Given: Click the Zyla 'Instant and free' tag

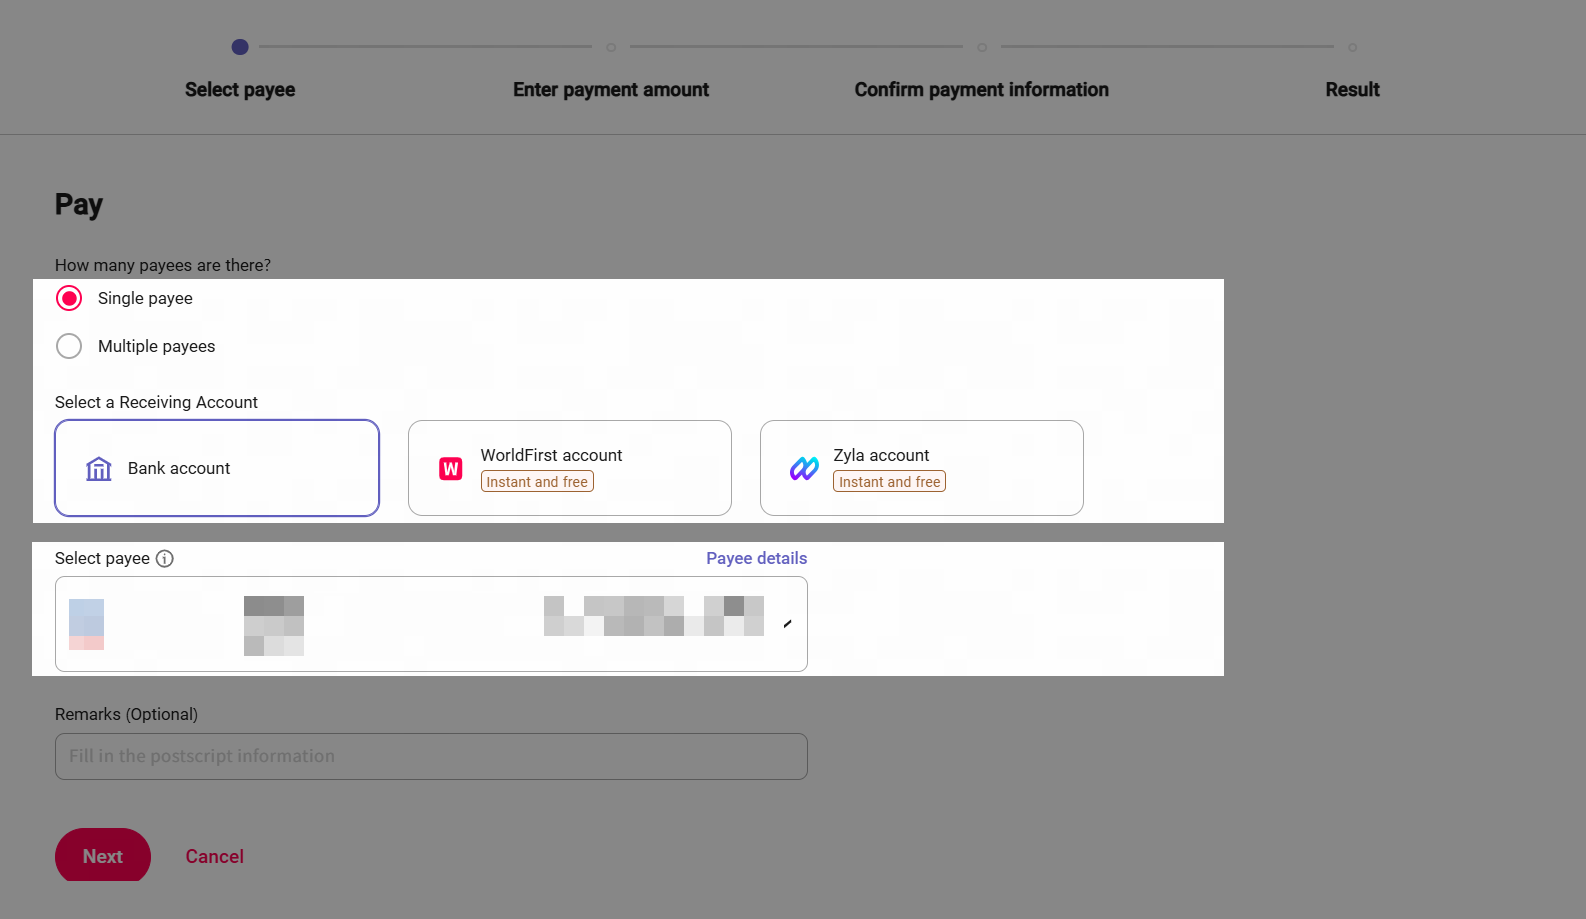Looking at the screenshot, I should [x=890, y=482].
